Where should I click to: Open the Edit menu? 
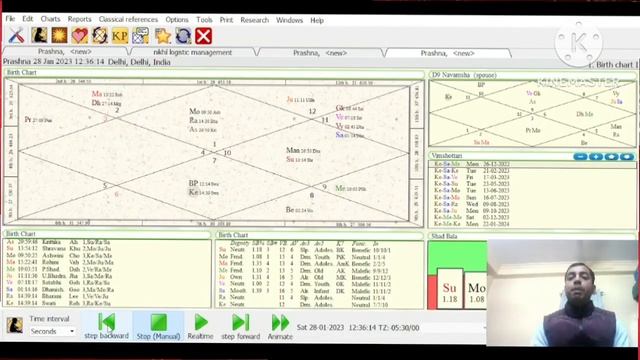pyautogui.click(x=28, y=19)
